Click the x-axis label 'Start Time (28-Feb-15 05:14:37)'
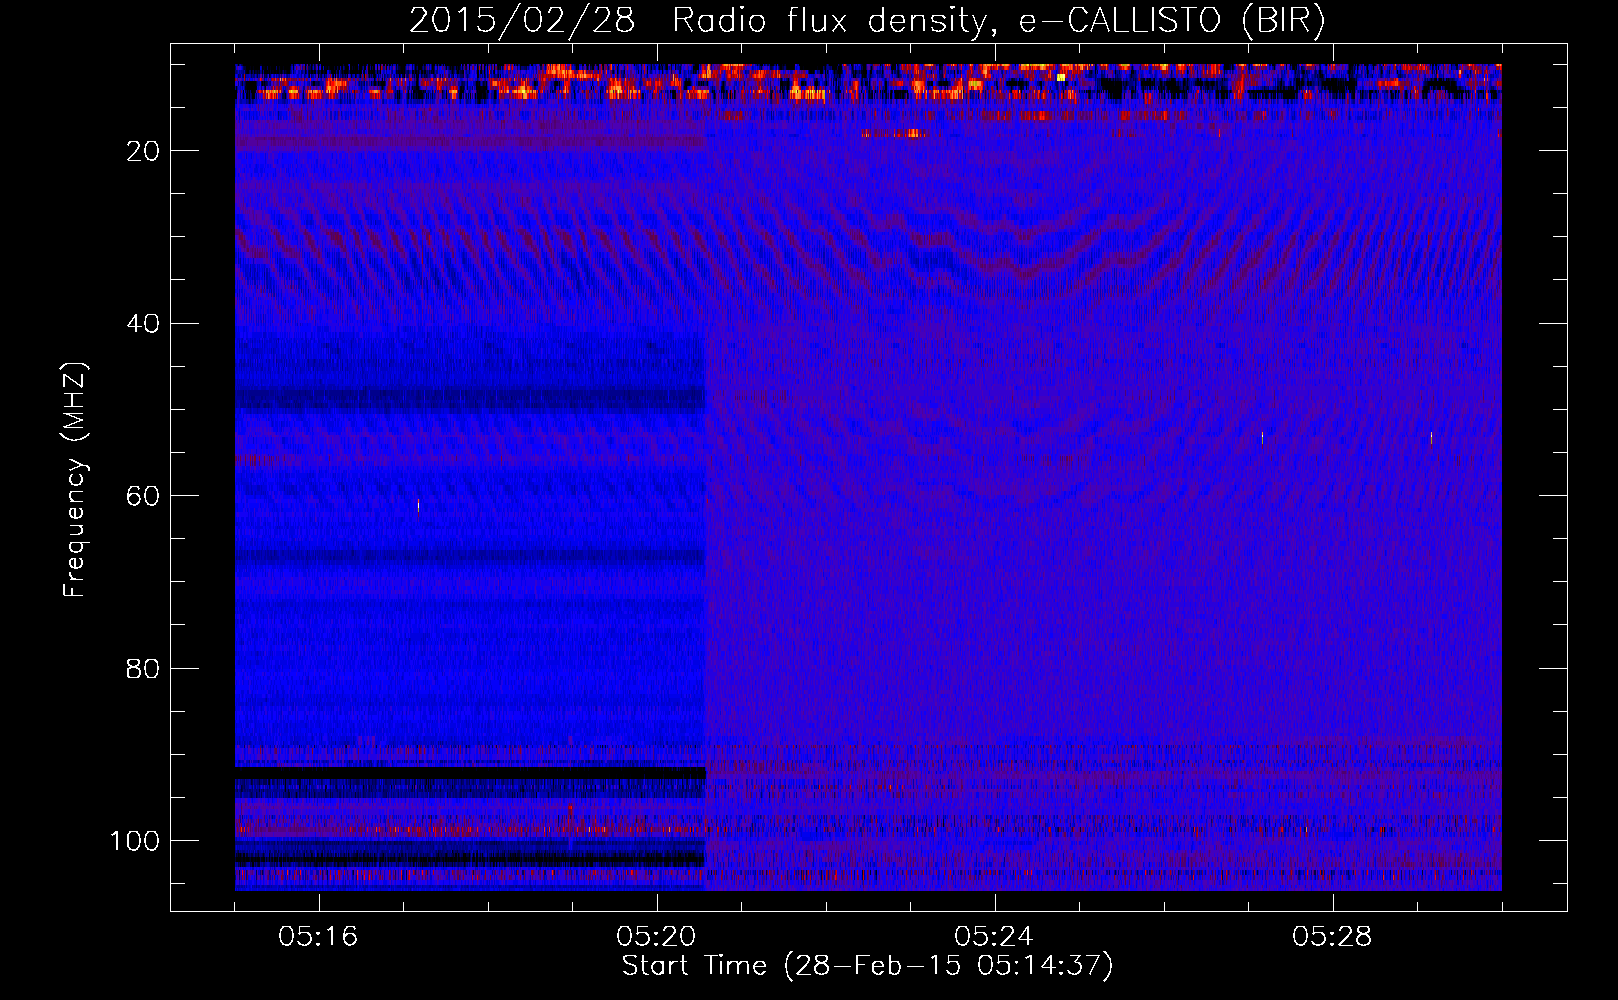Viewport: 1618px width, 1000px height. point(867,966)
